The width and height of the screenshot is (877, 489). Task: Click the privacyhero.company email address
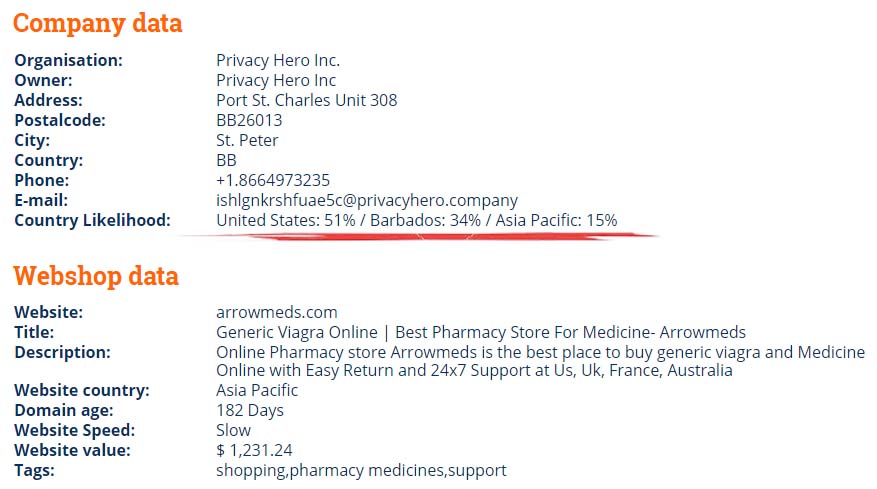[367, 200]
